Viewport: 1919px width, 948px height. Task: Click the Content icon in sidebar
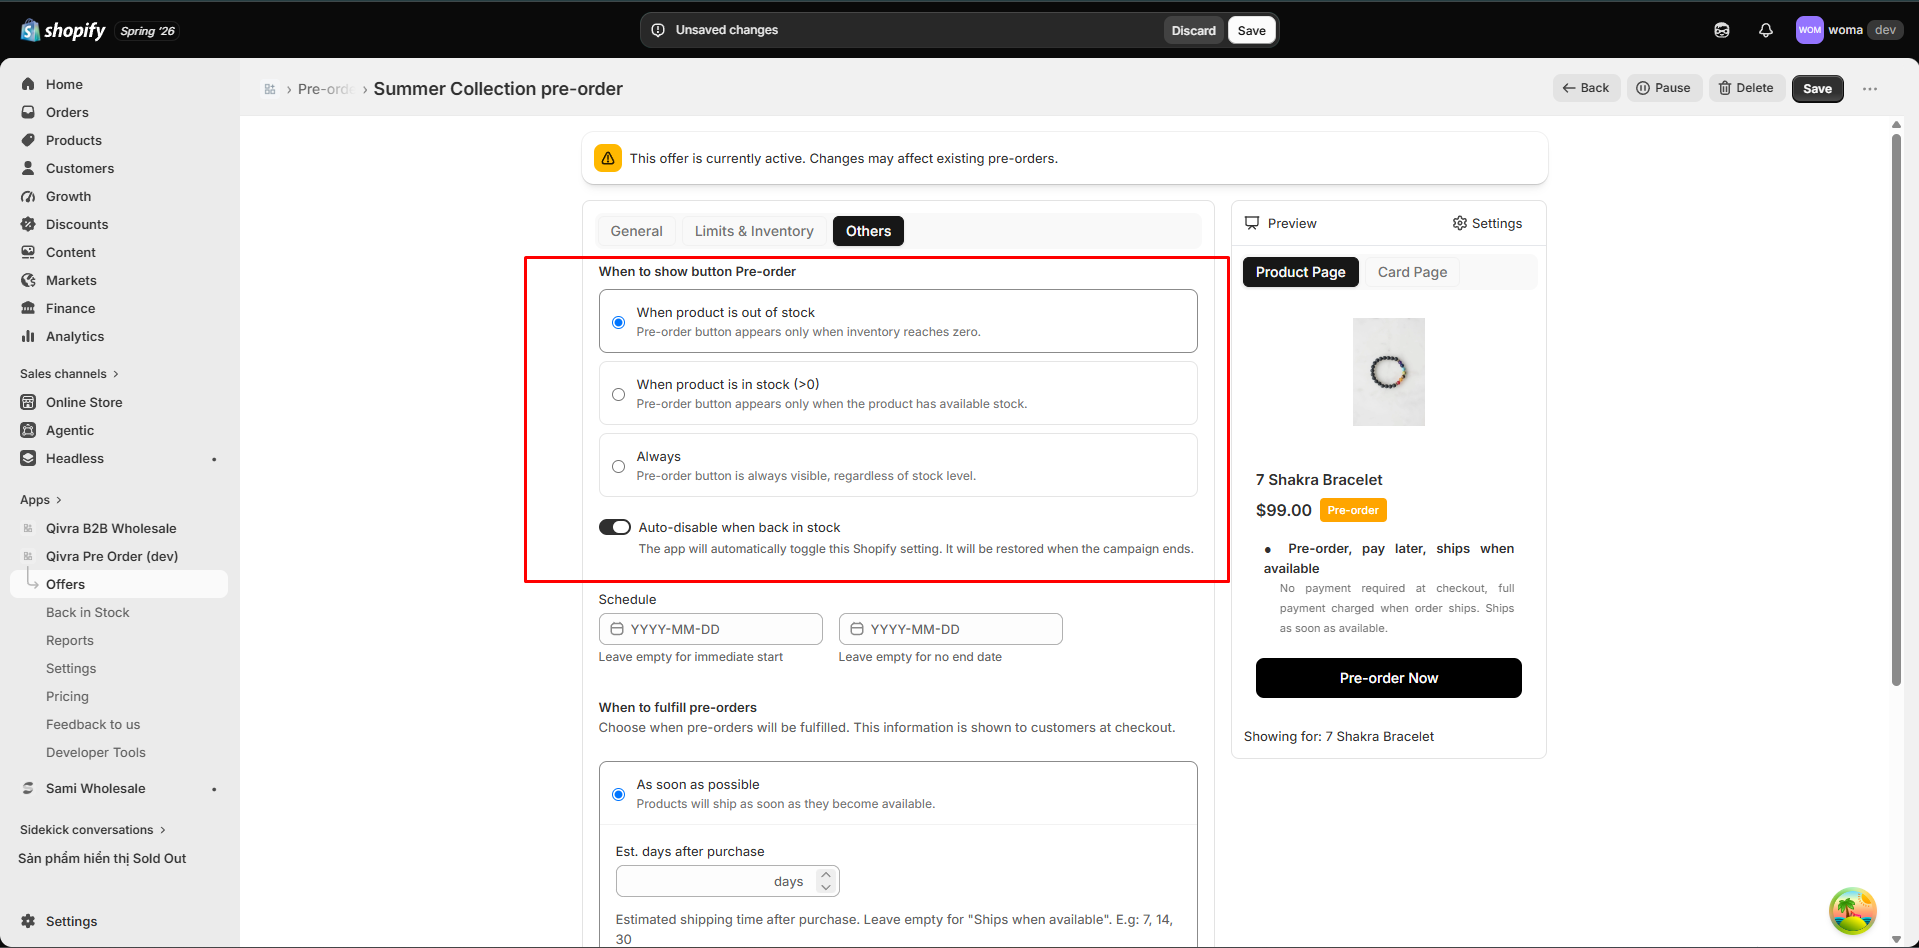click(x=28, y=252)
